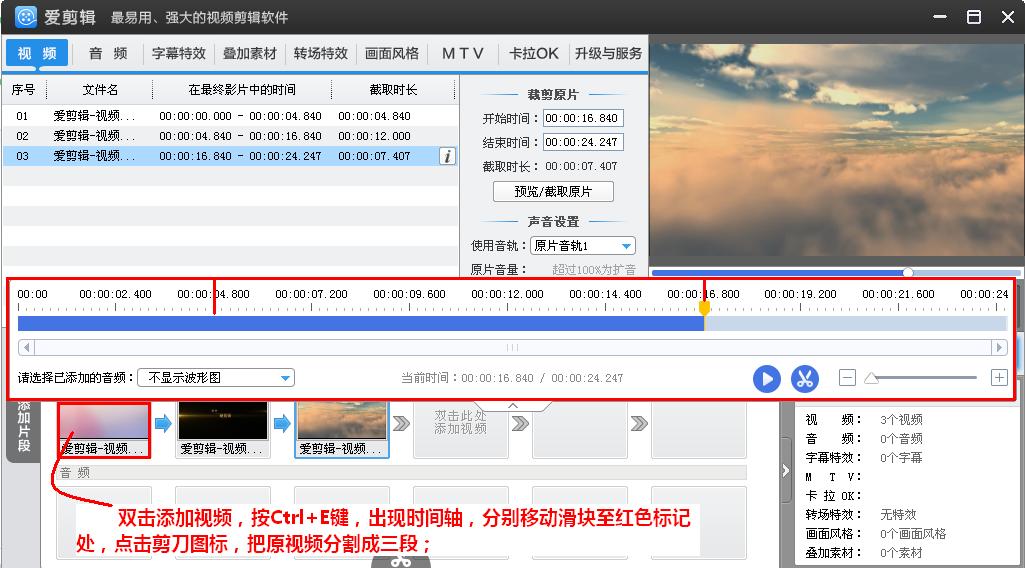The height and width of the screenshot is (568, 1025).
Task: Select the second dark video clip thumbnail
Action: [x=223, y=429]
